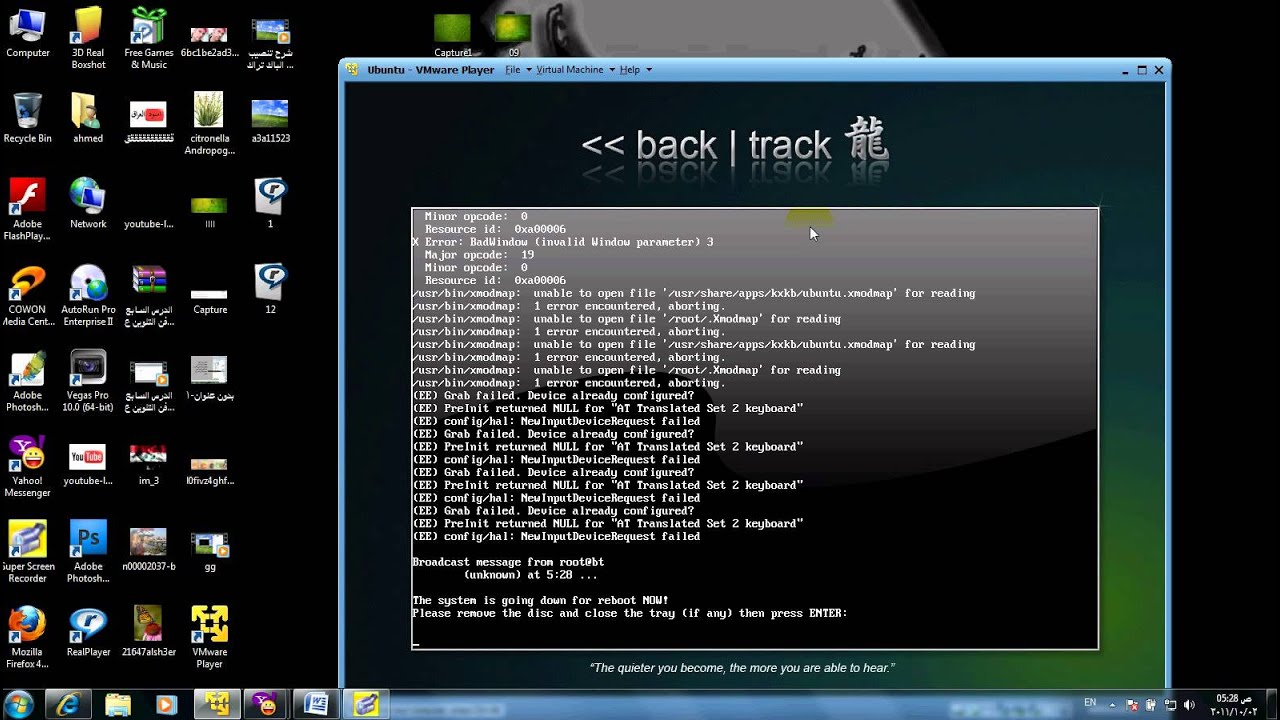Maximize the VMware Player window

(1142, 70)
